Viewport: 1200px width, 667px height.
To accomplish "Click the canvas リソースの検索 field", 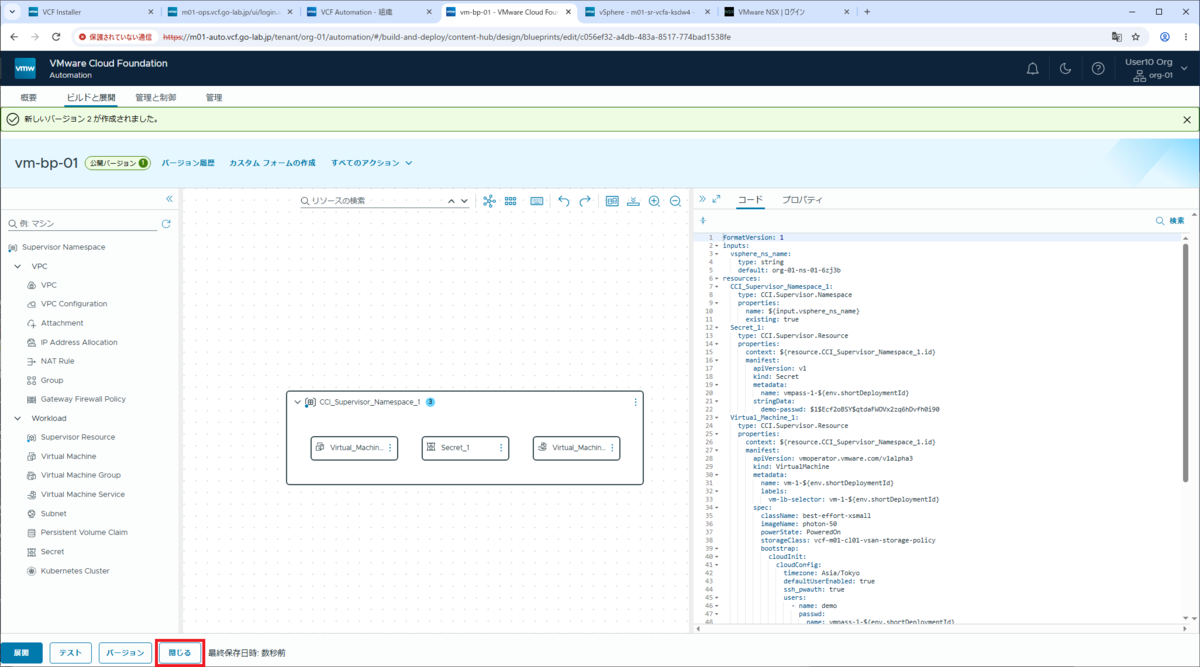I will point(372,201).
